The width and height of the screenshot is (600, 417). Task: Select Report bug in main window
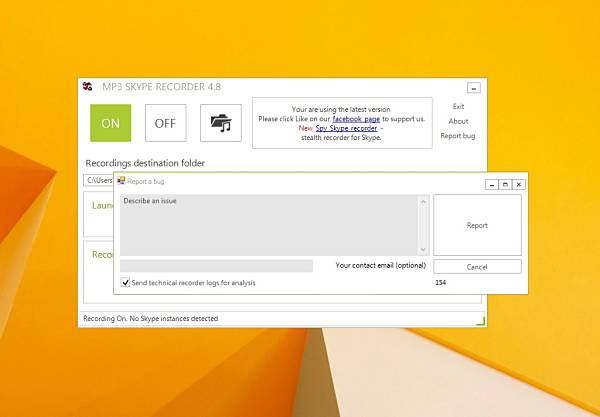tap(458, 136)
